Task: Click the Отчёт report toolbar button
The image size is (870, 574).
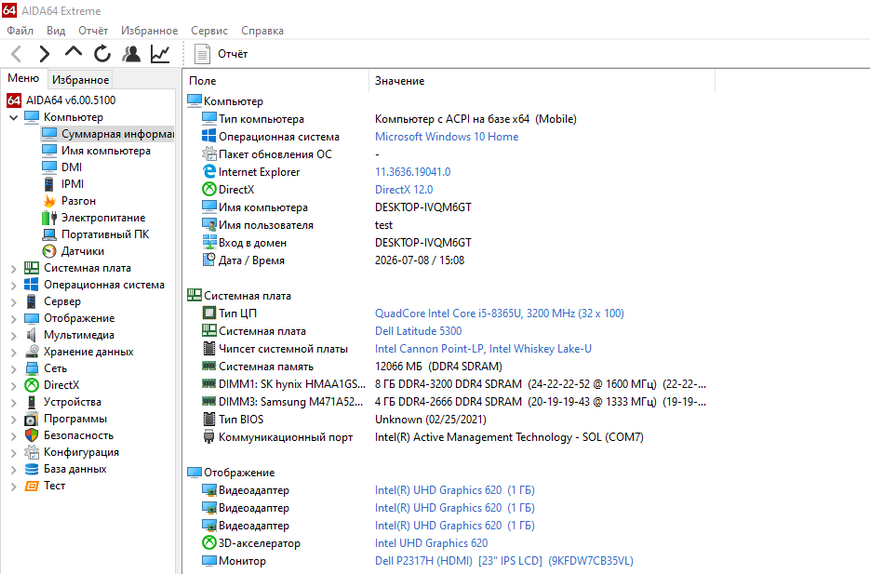Action: pos(221,54)
